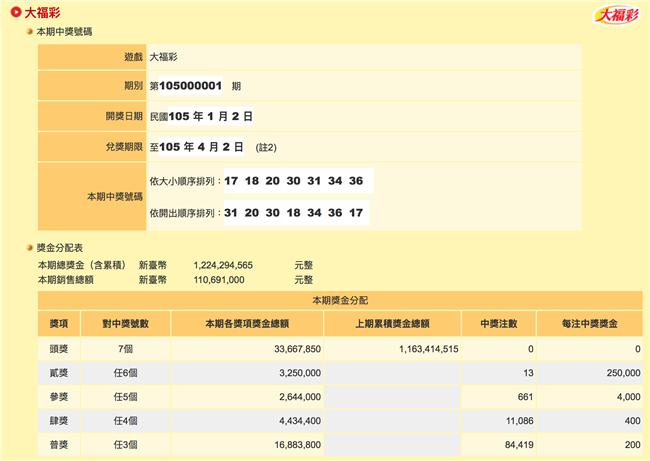Click the 頭獎 row label
Screen dimensions: 650x461
(x=59, y=349)
